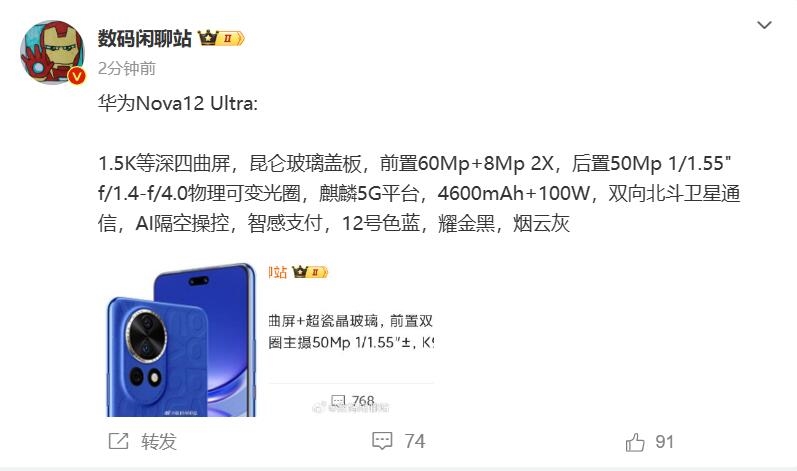Click the 768 comment icon in image

point(338,401)
